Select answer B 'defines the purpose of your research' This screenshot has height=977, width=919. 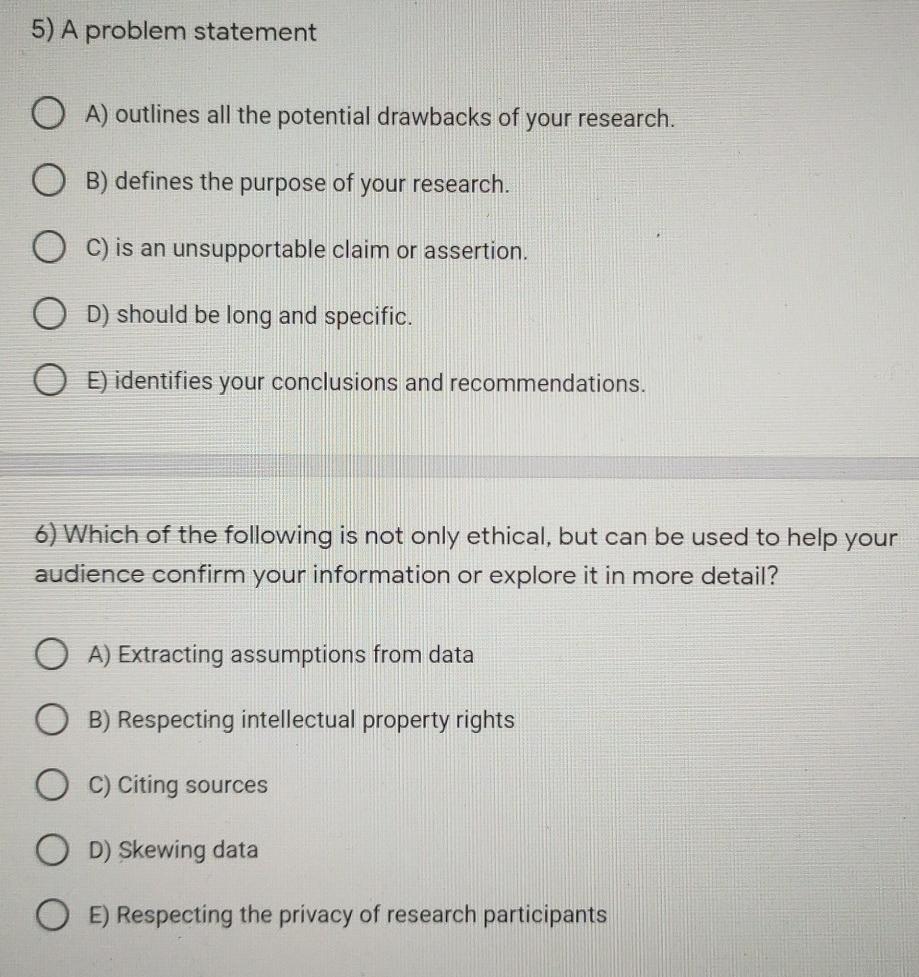click(48, 180)
